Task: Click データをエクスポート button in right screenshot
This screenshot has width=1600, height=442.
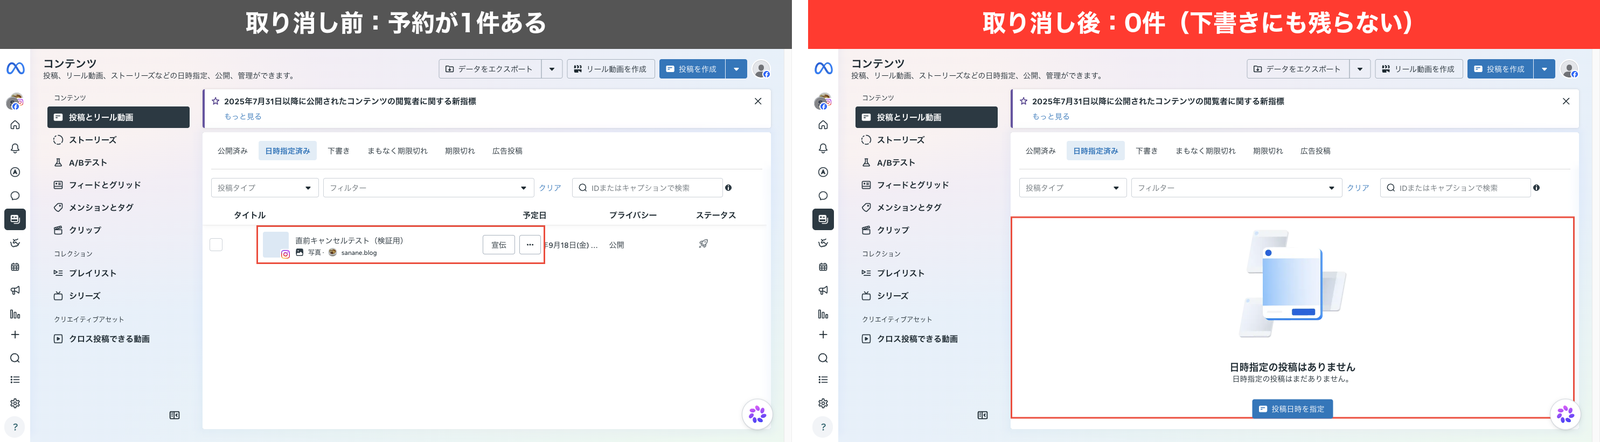Action: (x=1298, y=69)
